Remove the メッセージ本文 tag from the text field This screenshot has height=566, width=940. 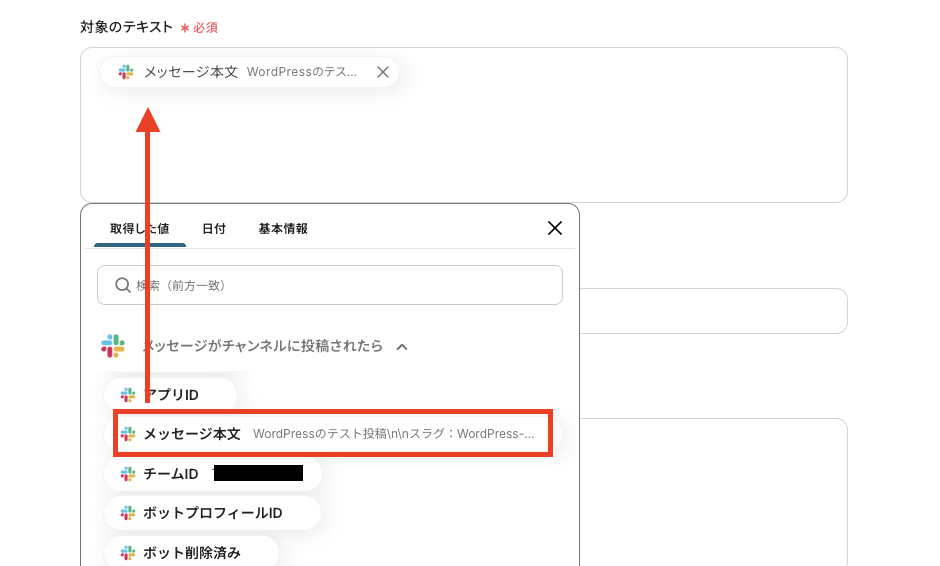point(382,72)
